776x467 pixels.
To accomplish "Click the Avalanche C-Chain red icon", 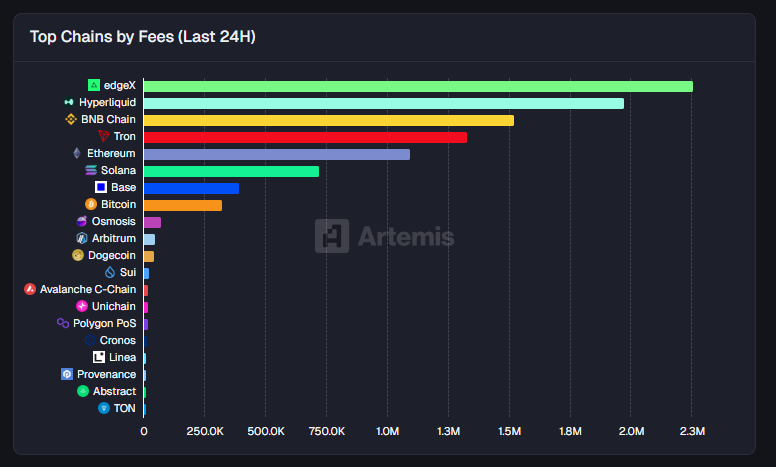I will [x=30, y=290].
